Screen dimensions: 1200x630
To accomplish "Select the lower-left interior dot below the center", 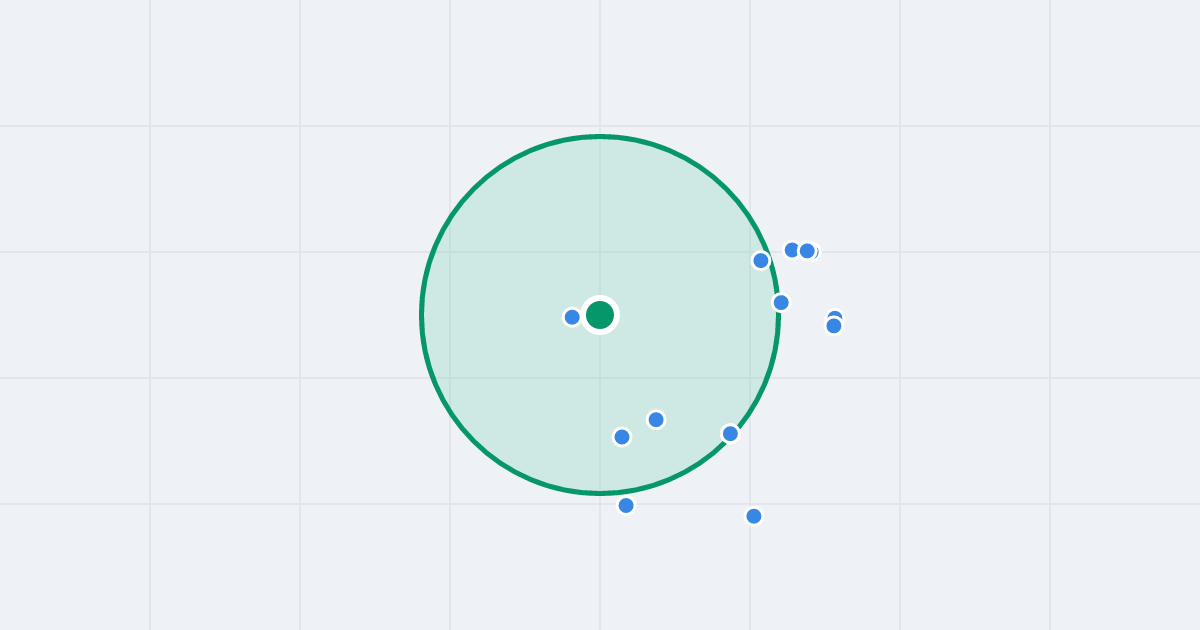I will pos(622,437).
